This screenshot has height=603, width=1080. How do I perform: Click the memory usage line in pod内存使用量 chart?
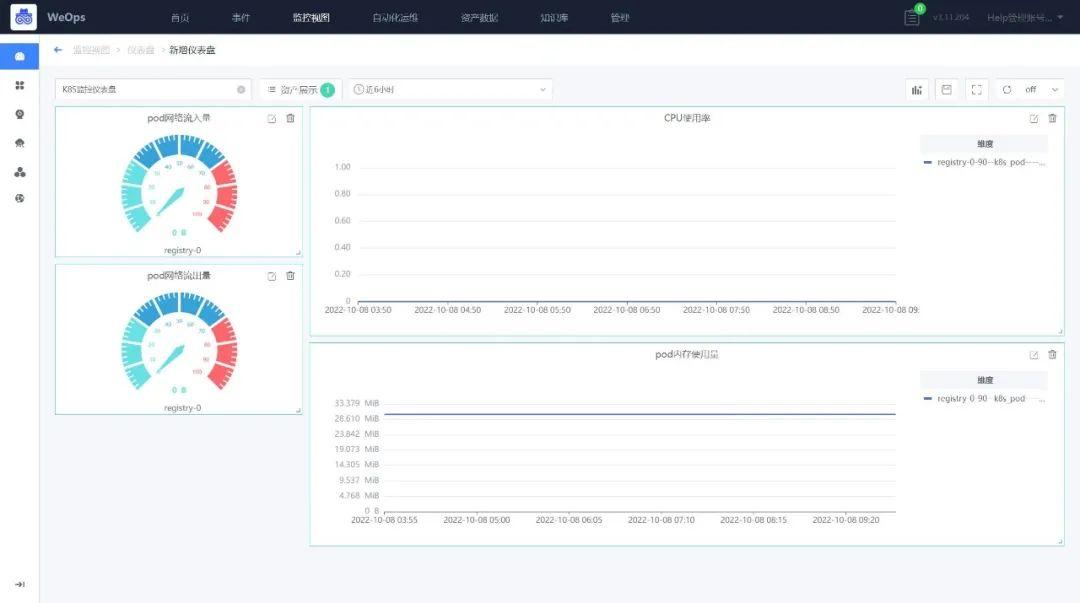pyautogui.click(x=640, y=414)
